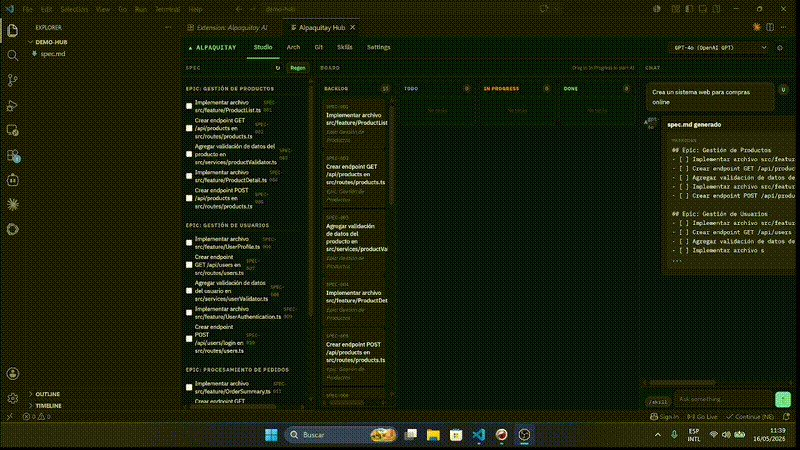Split the editor to the right
800x450 pixels.
click(x=770, y=27)
